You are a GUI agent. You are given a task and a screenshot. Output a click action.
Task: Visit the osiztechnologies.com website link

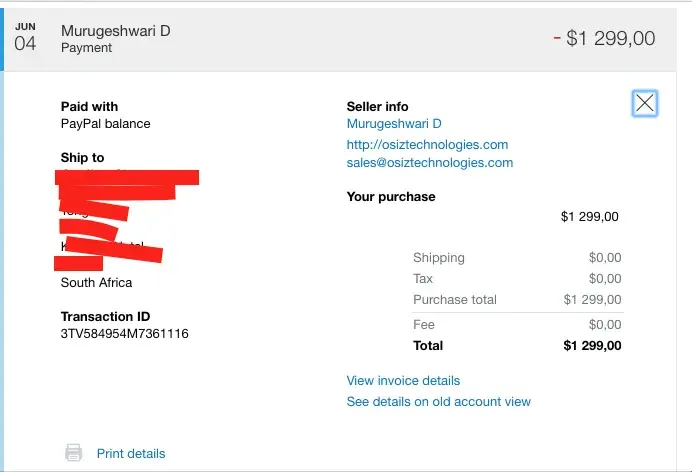[x=427, y=144]
